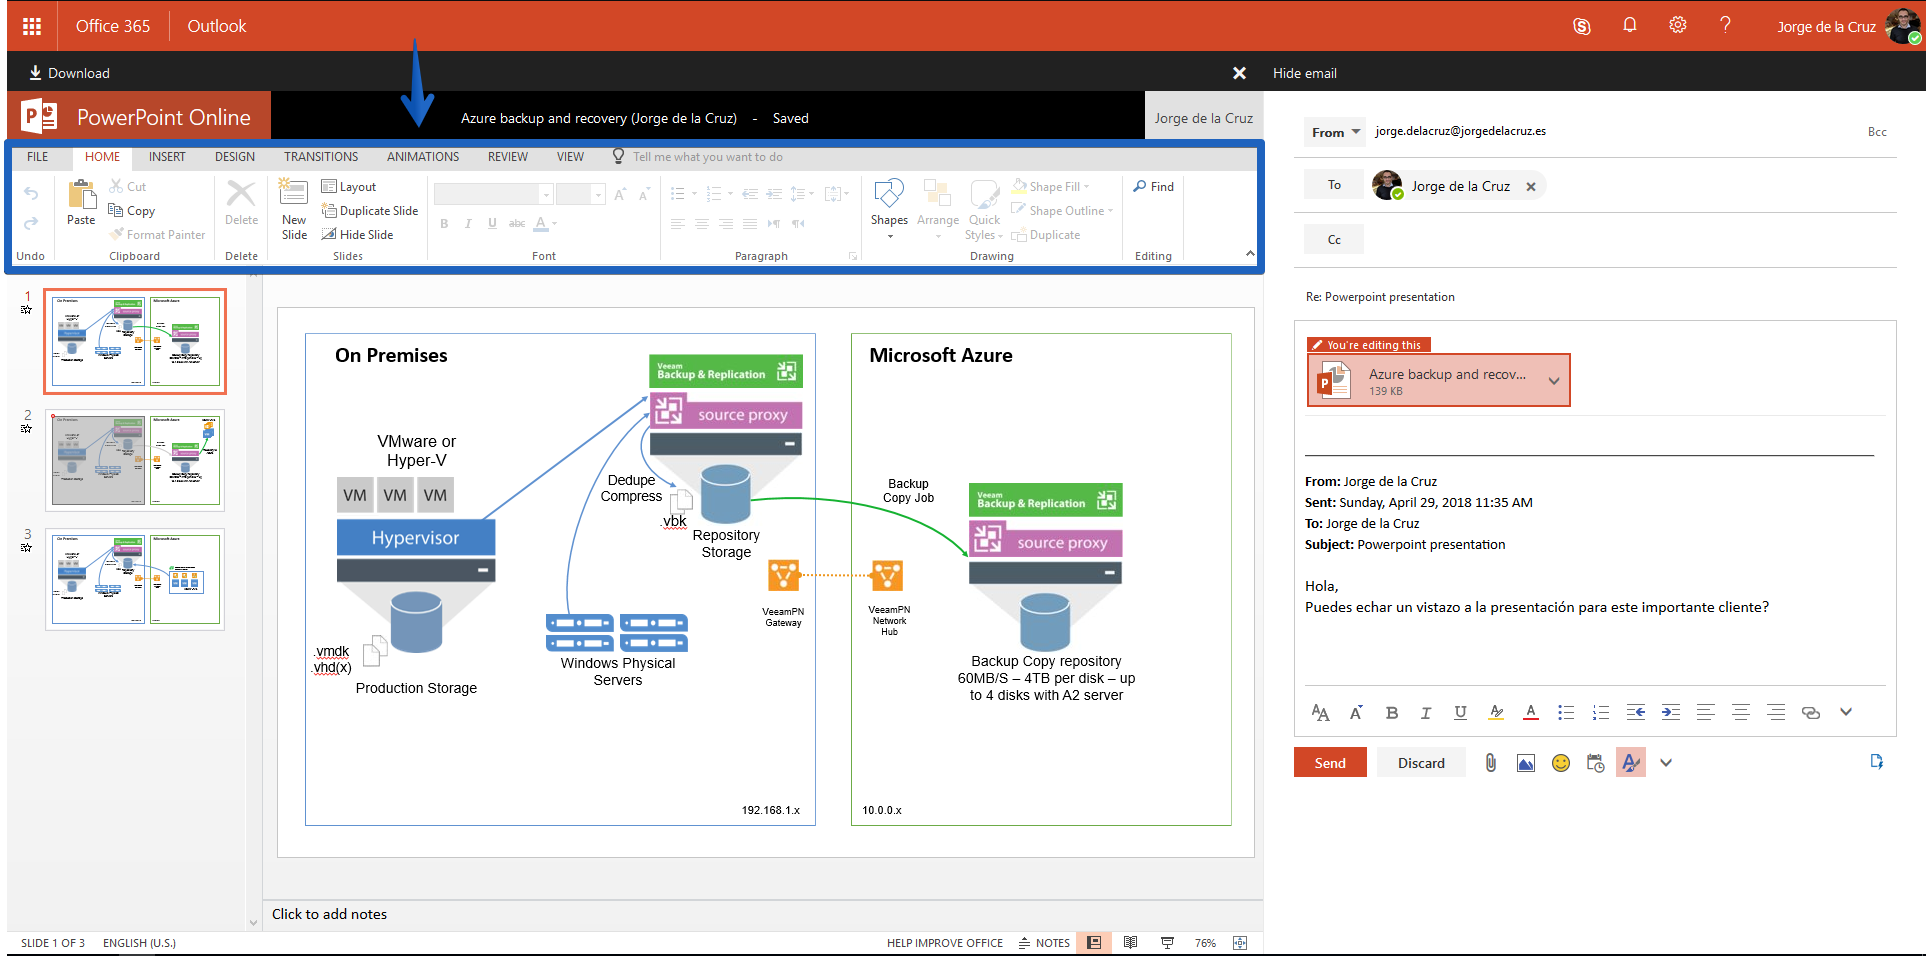
Task: Click the insert hyperlink icon
Action: (x=1810, y=713)
